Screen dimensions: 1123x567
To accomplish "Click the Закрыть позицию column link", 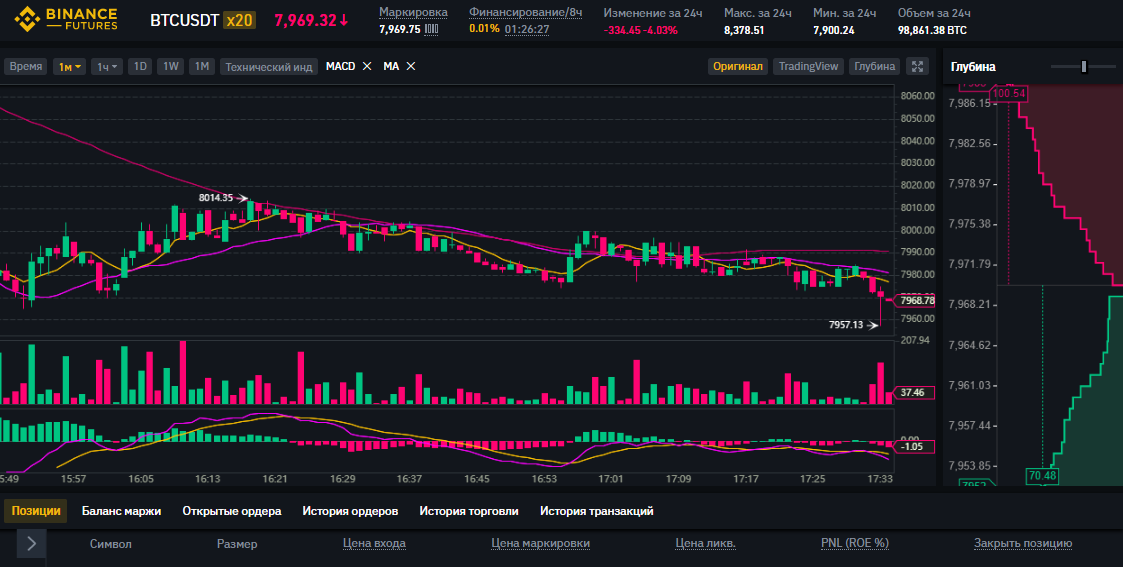I will point(1023,543).
